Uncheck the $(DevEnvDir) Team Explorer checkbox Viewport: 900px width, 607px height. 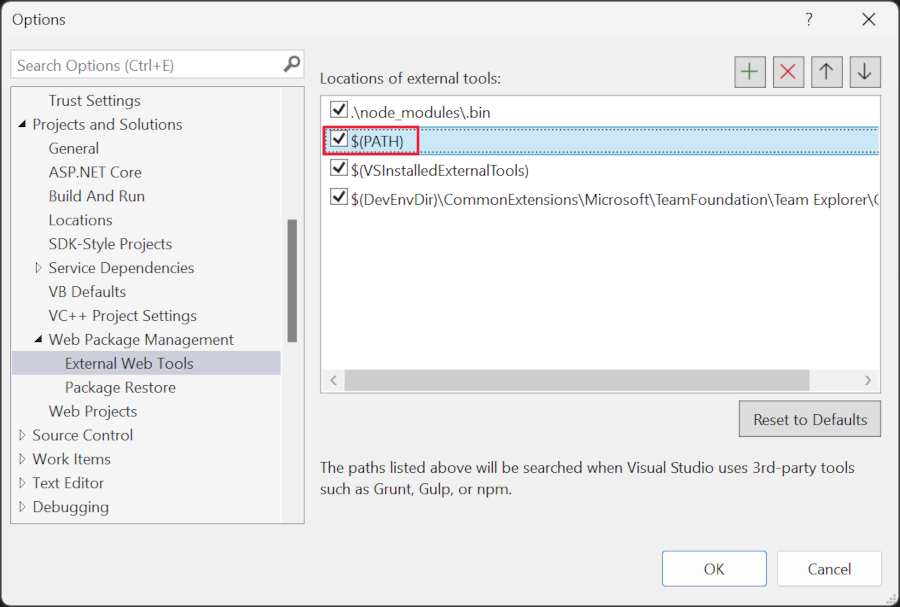(339, 197)
